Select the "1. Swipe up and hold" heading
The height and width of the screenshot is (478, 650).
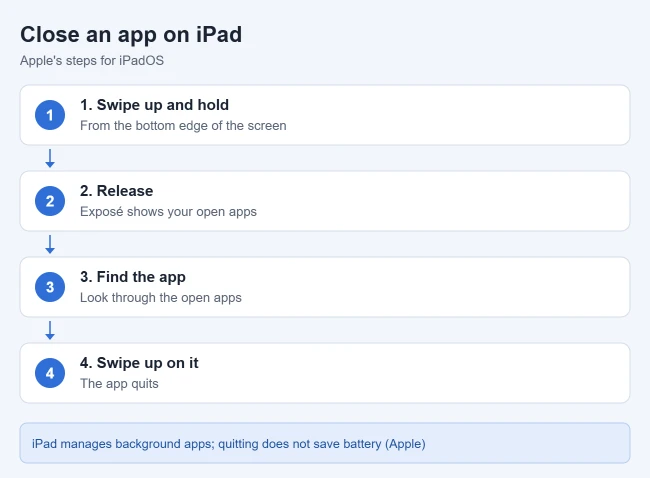tap(154, 105)
